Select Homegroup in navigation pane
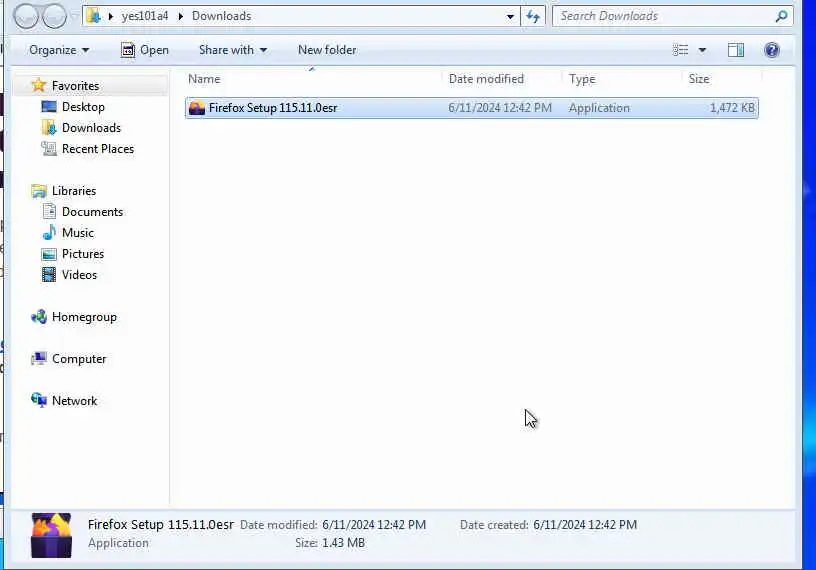Image resolution: width=816 pixels, height=570 pixels. pyautogui.click(x=84, y=317)
